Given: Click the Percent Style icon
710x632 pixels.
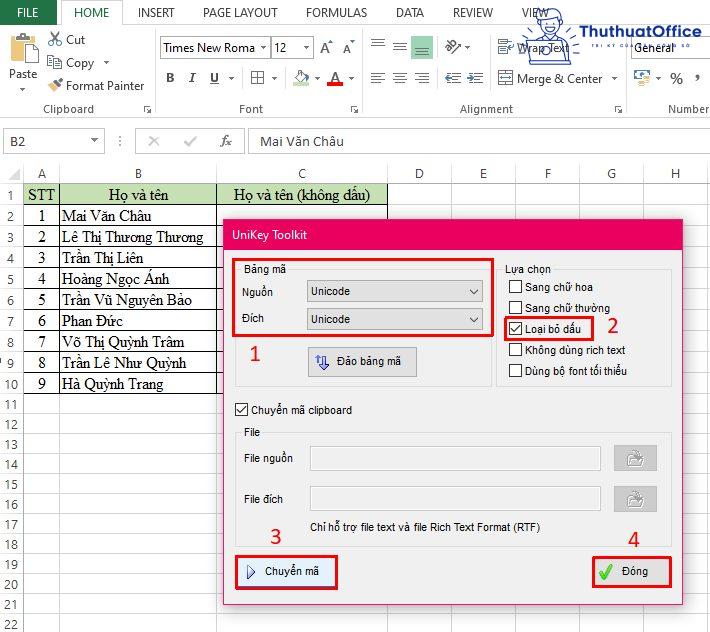Looking at the screenshot, I should [x=676, y=78].
